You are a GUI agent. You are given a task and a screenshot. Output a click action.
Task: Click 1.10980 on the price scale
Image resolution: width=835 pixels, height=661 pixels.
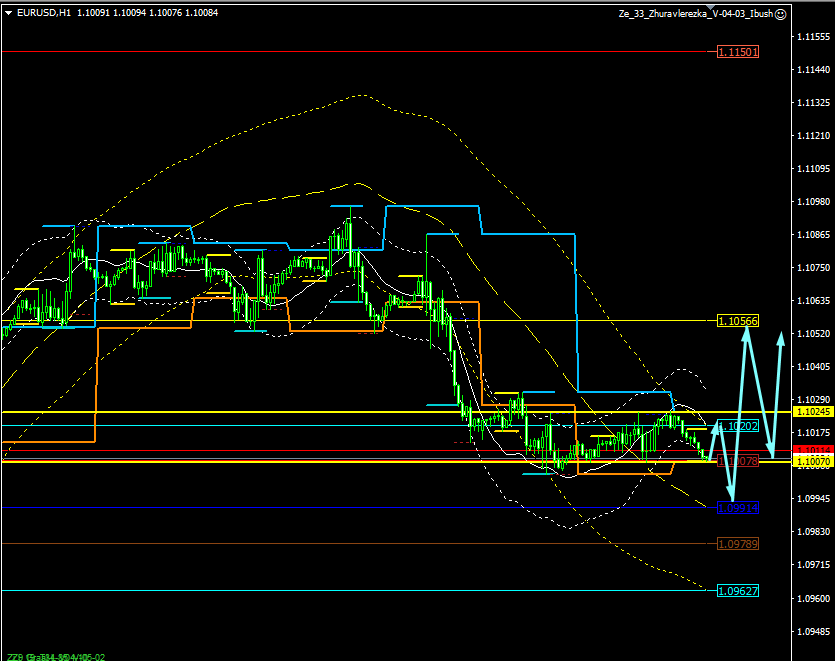pos(813,202)
